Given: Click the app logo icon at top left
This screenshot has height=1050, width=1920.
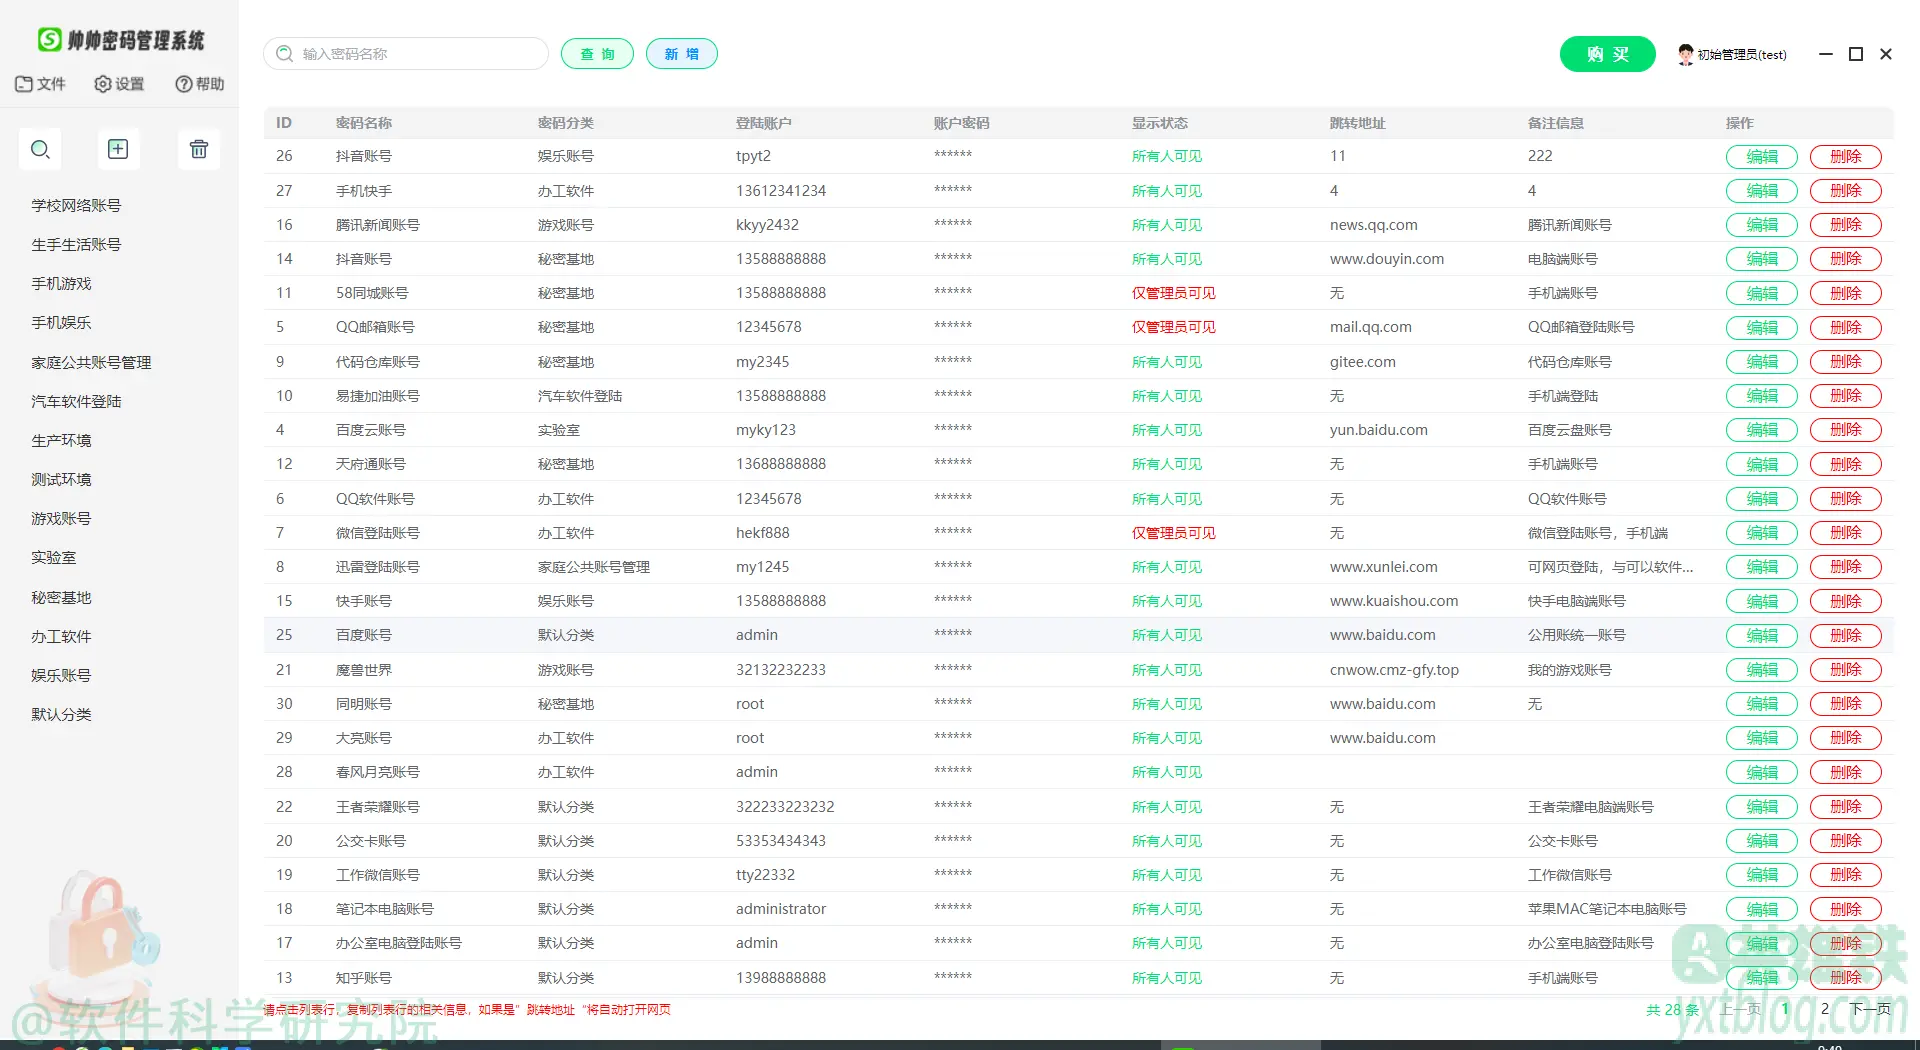Looking at the screenshot, I should [49, 40].
